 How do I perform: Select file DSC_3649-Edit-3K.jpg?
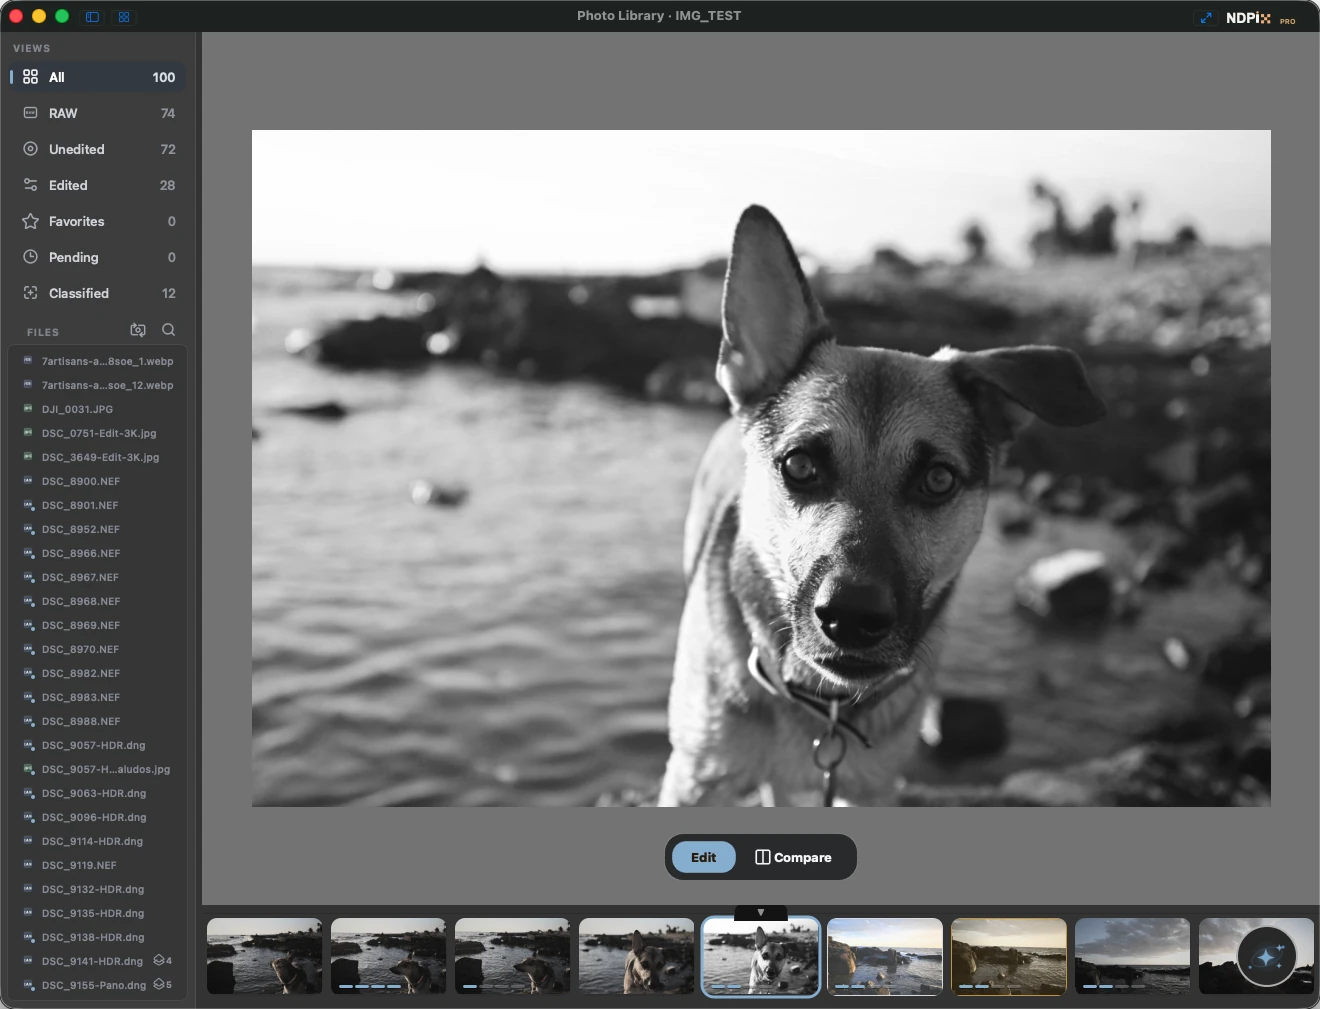(x=97, y=457)
